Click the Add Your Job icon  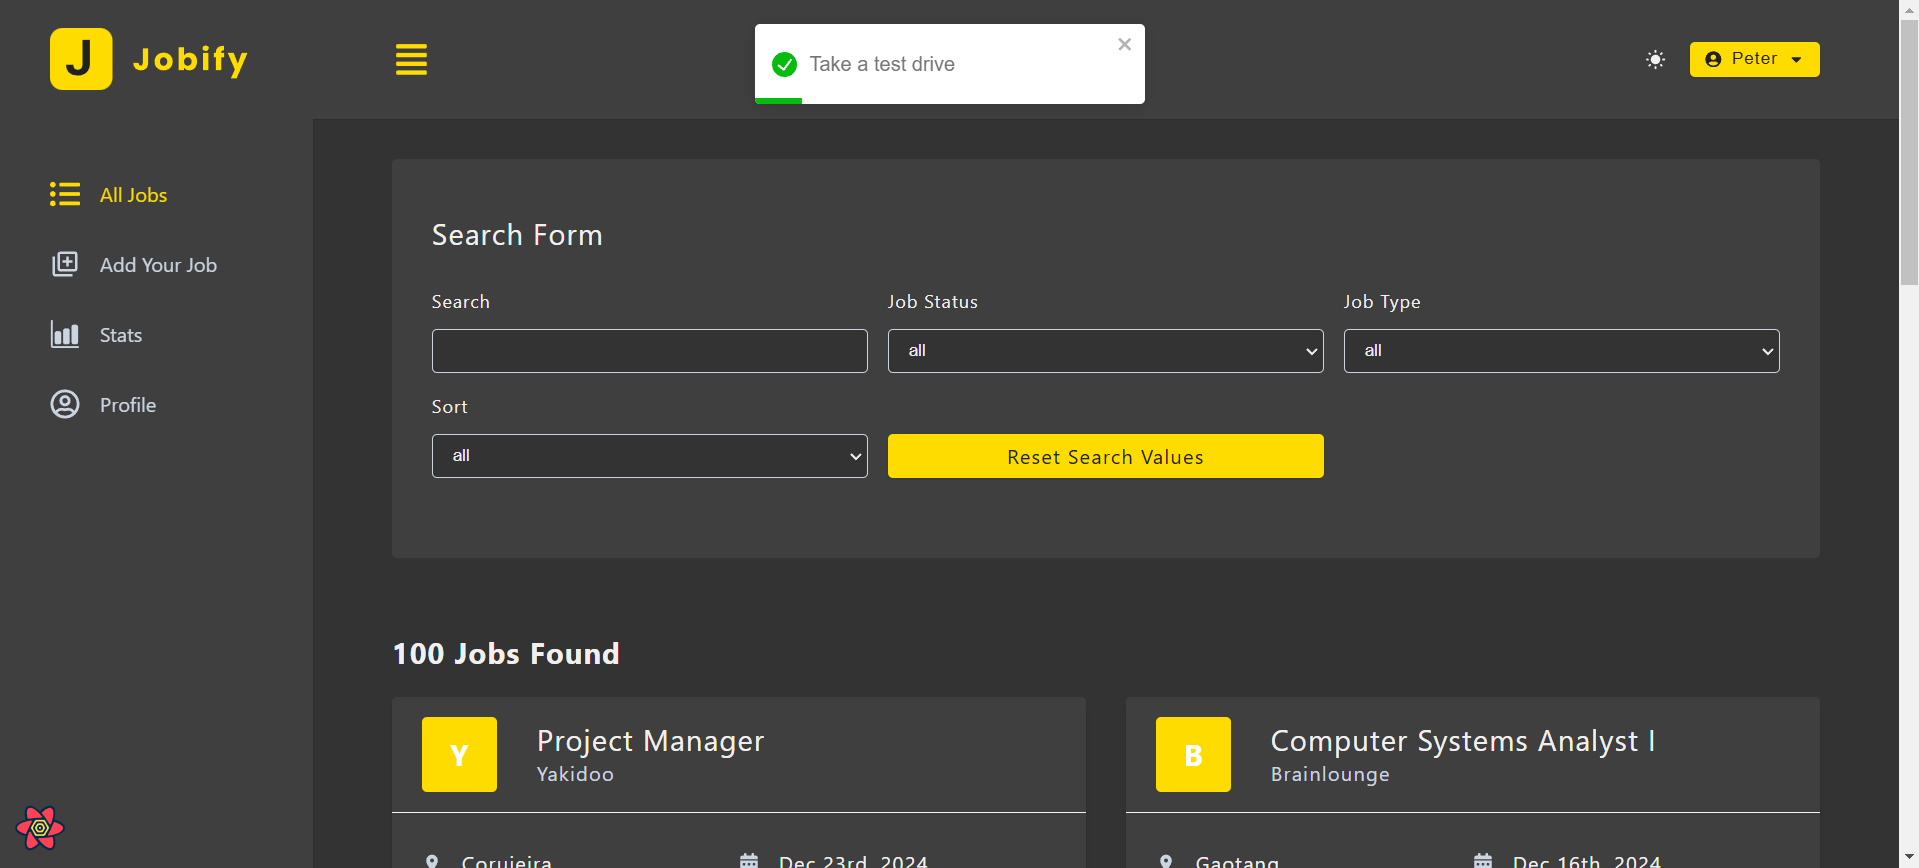point(65,264)
